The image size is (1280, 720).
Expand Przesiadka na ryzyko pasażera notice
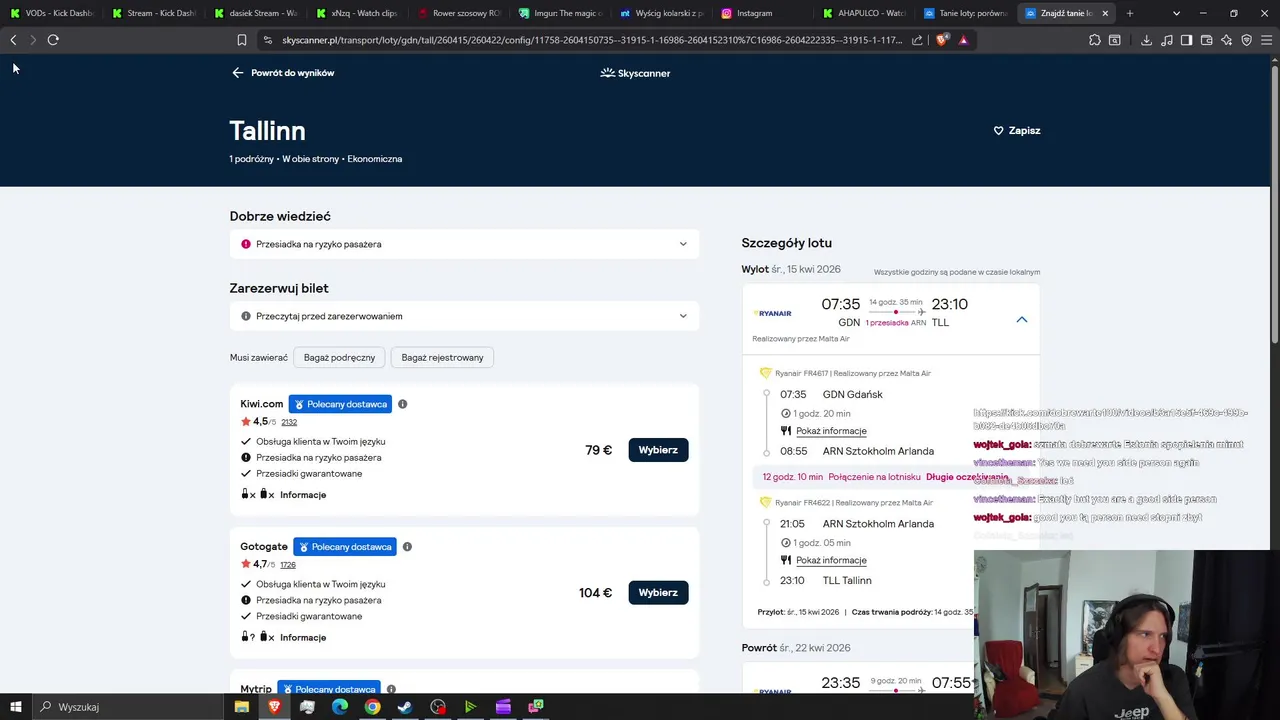pos(464,244)
